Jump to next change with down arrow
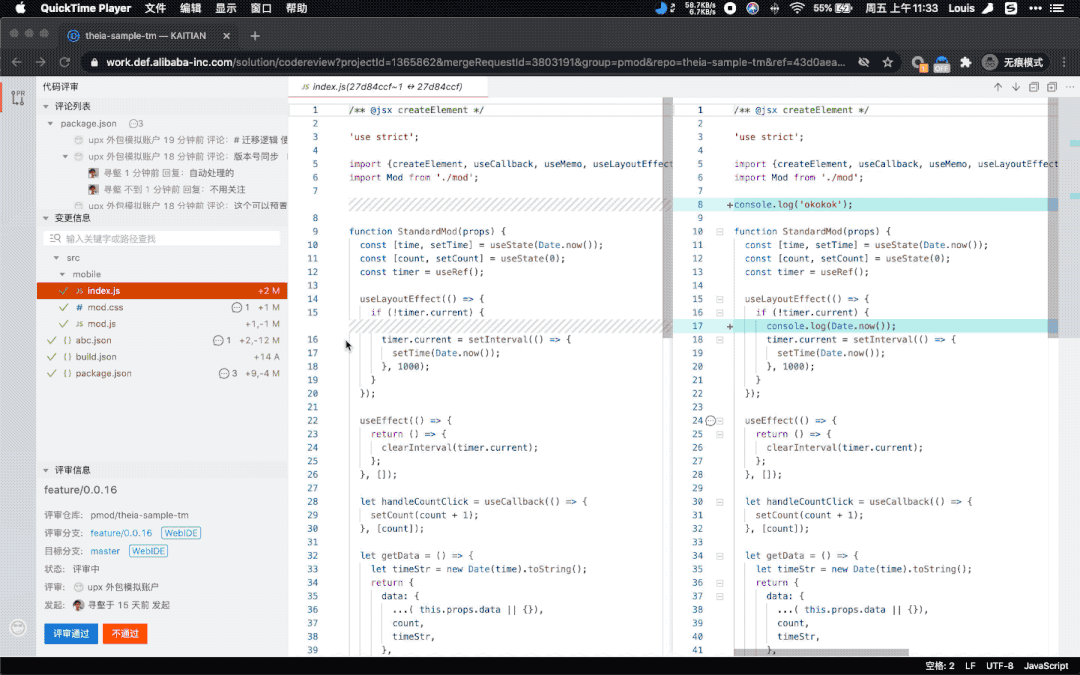 [1016, 87]
